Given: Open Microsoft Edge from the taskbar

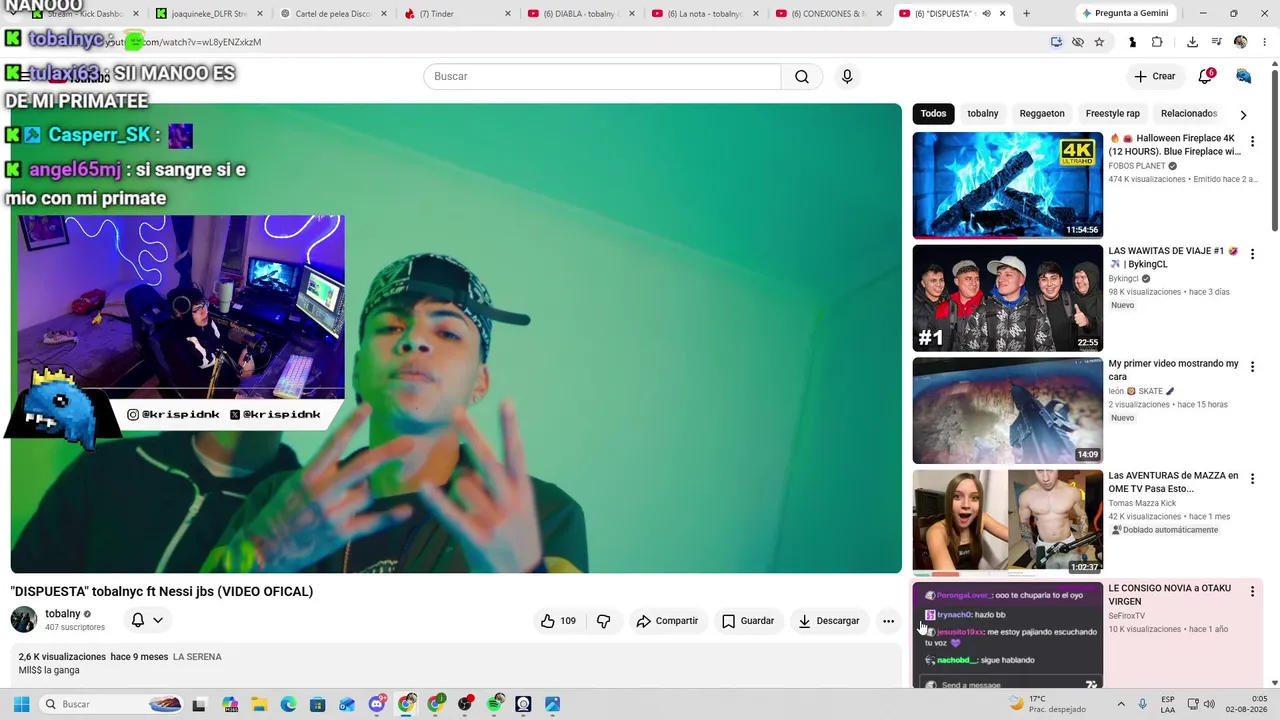Looking at the screenshot, I should pos(289,704).
